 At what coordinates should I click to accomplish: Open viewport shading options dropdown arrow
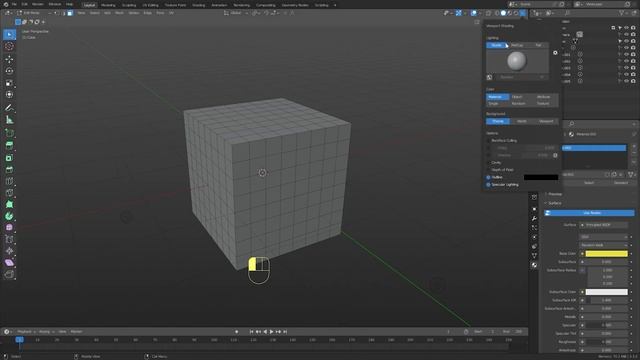pyautogui.click(x=523, y=13)
